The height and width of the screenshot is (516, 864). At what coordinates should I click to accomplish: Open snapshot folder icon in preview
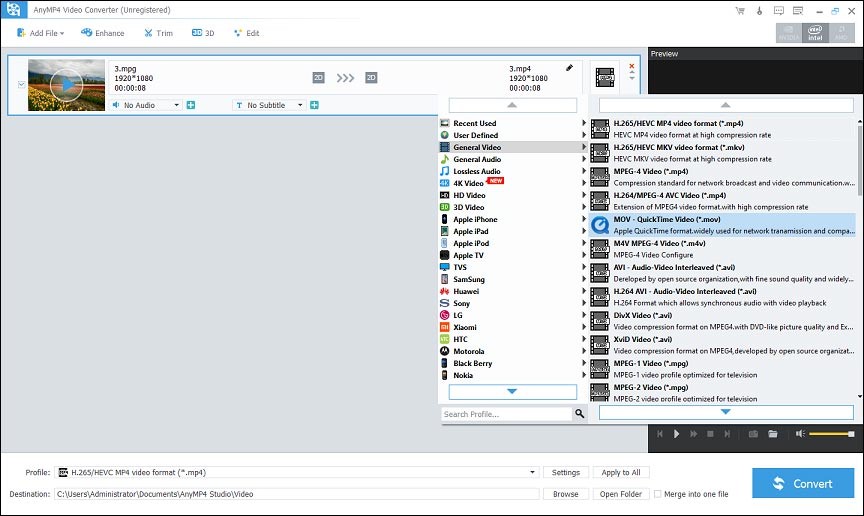pyautogui.click(x=773, y=434)
